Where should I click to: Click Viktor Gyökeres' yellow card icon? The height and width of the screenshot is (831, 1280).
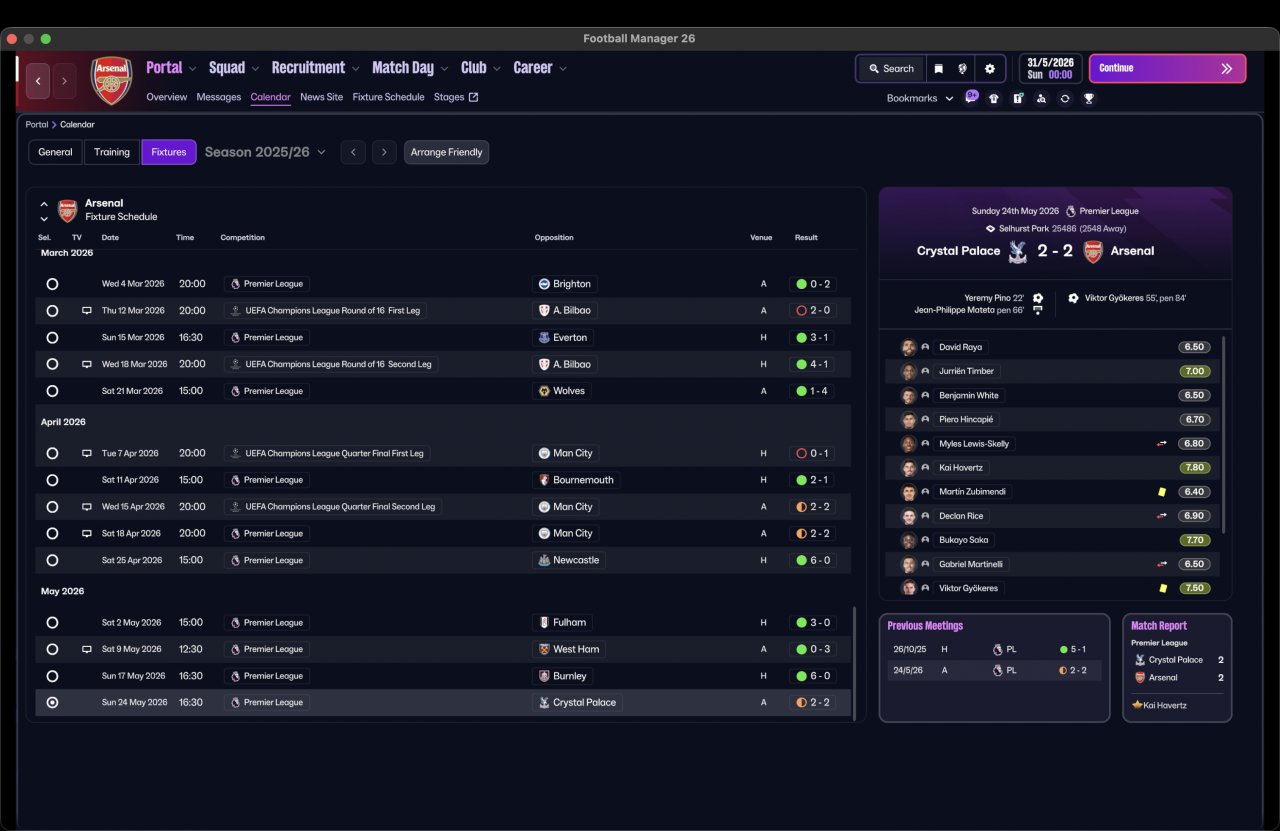[1162, 588]
